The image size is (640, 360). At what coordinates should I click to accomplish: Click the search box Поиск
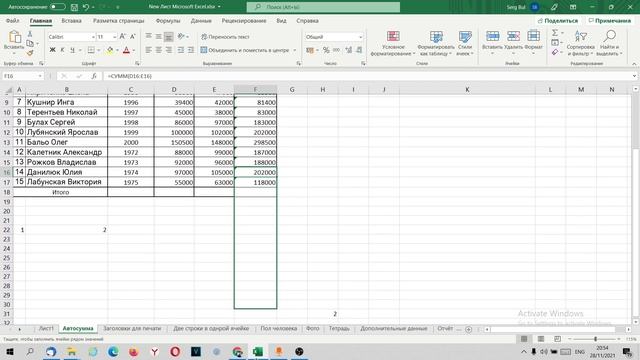point(323,7)
